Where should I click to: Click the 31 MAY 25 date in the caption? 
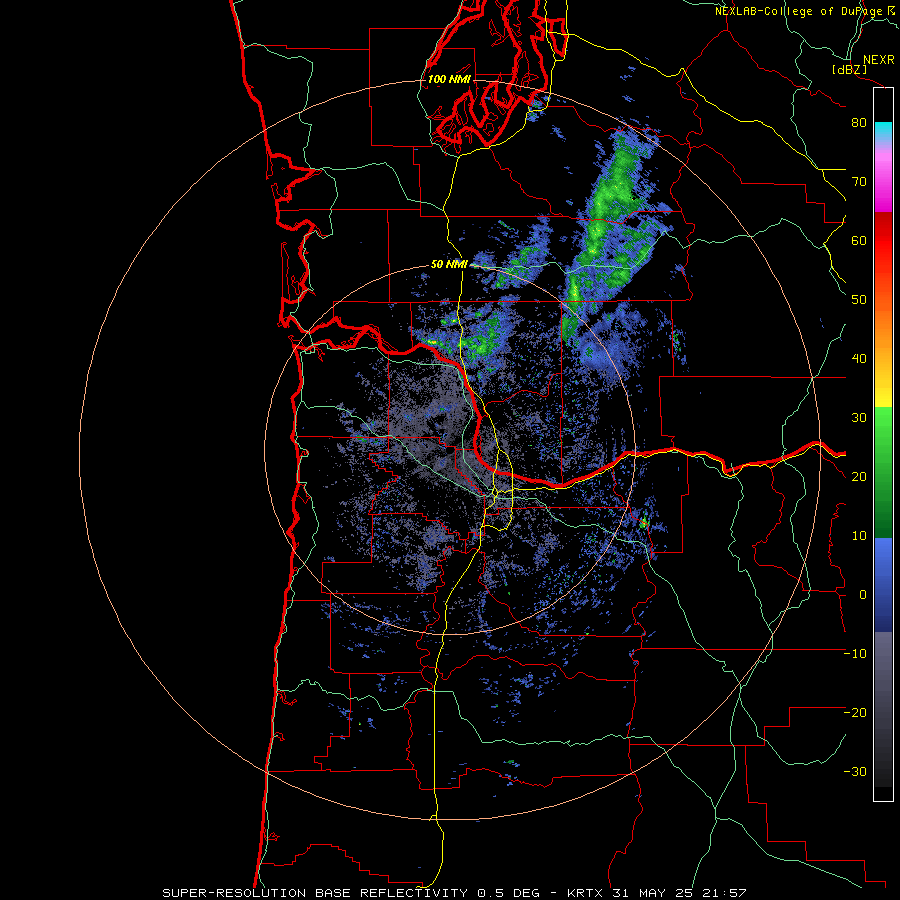click(652, 893)
